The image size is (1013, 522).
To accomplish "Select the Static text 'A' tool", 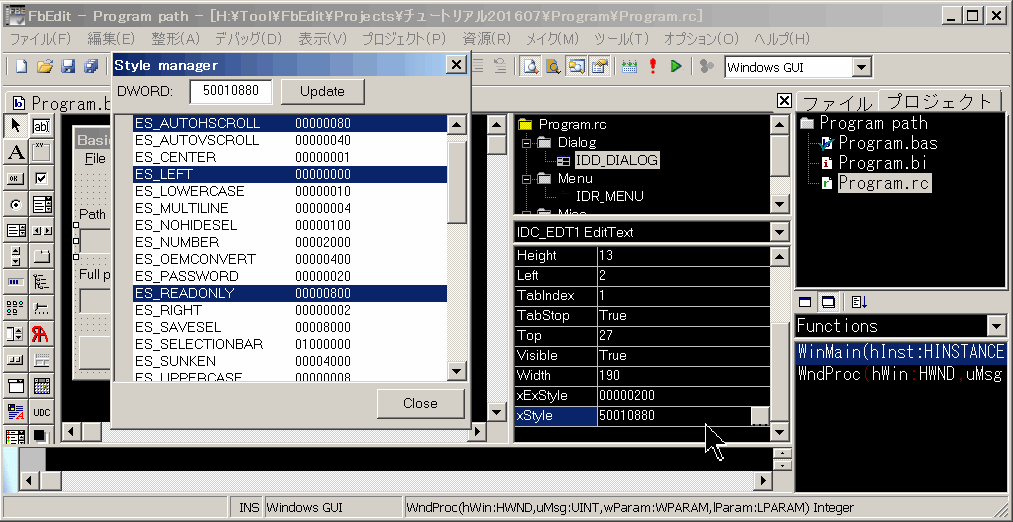I will tap(16, 152).
